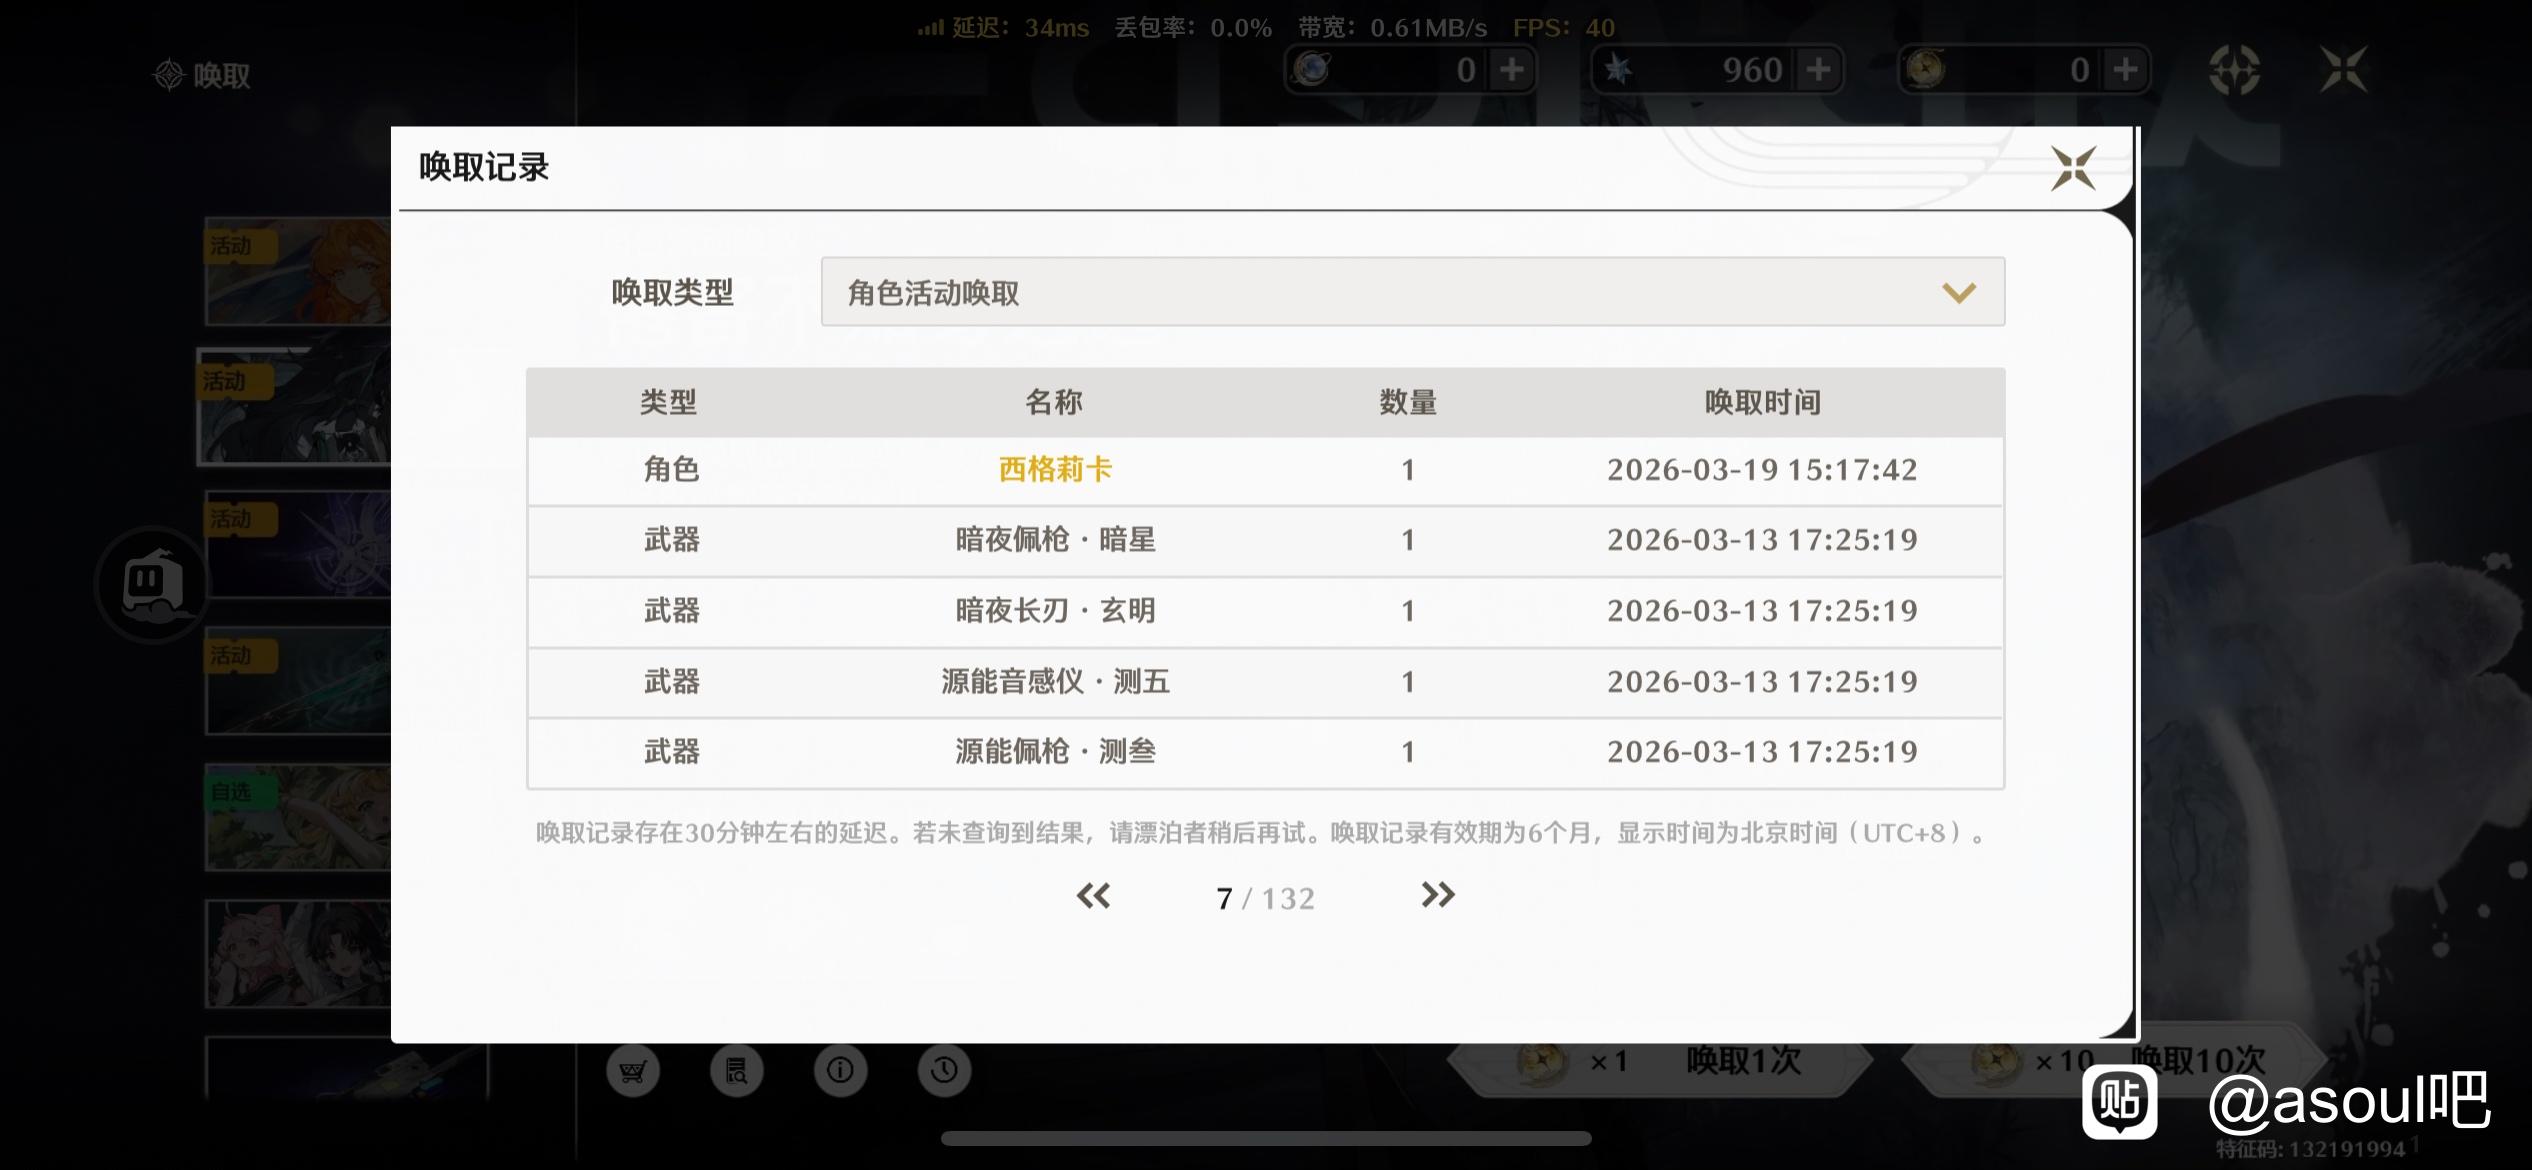2532x1170 pixels.
Task: Click the plus beside gold coin currency
Action: point(2126,70)
